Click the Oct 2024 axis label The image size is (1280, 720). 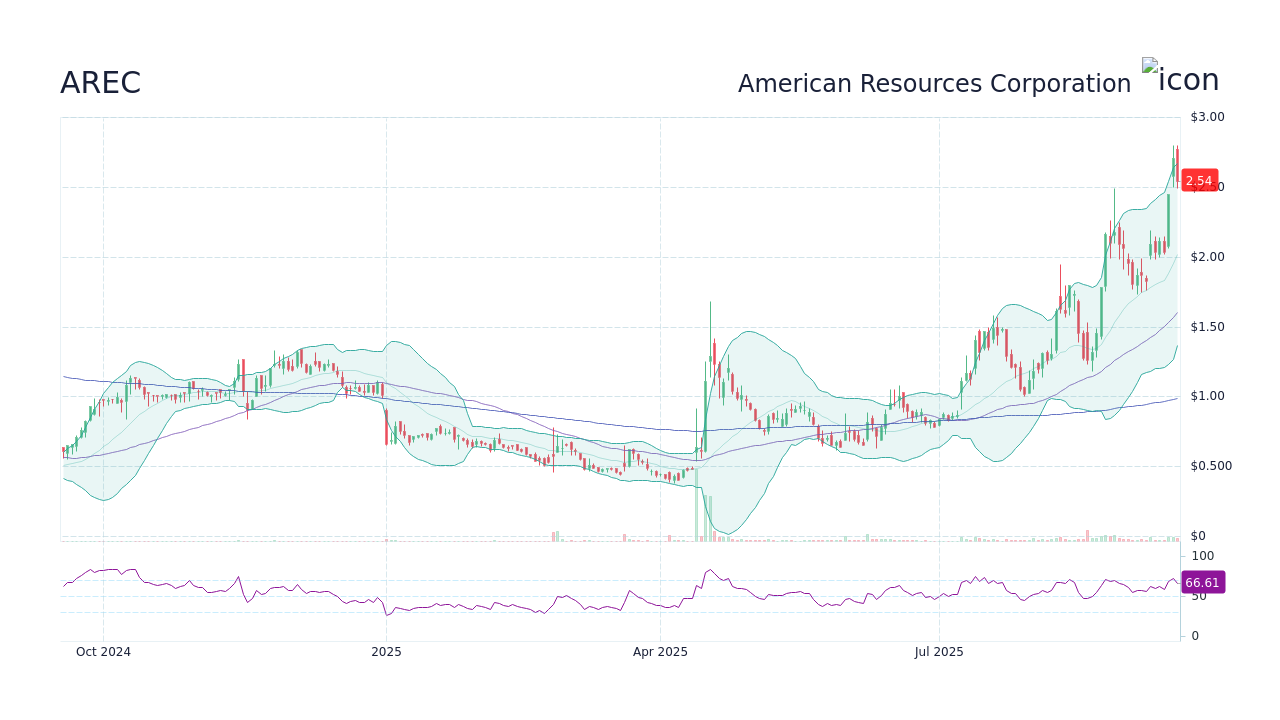[x=103, y=651]
